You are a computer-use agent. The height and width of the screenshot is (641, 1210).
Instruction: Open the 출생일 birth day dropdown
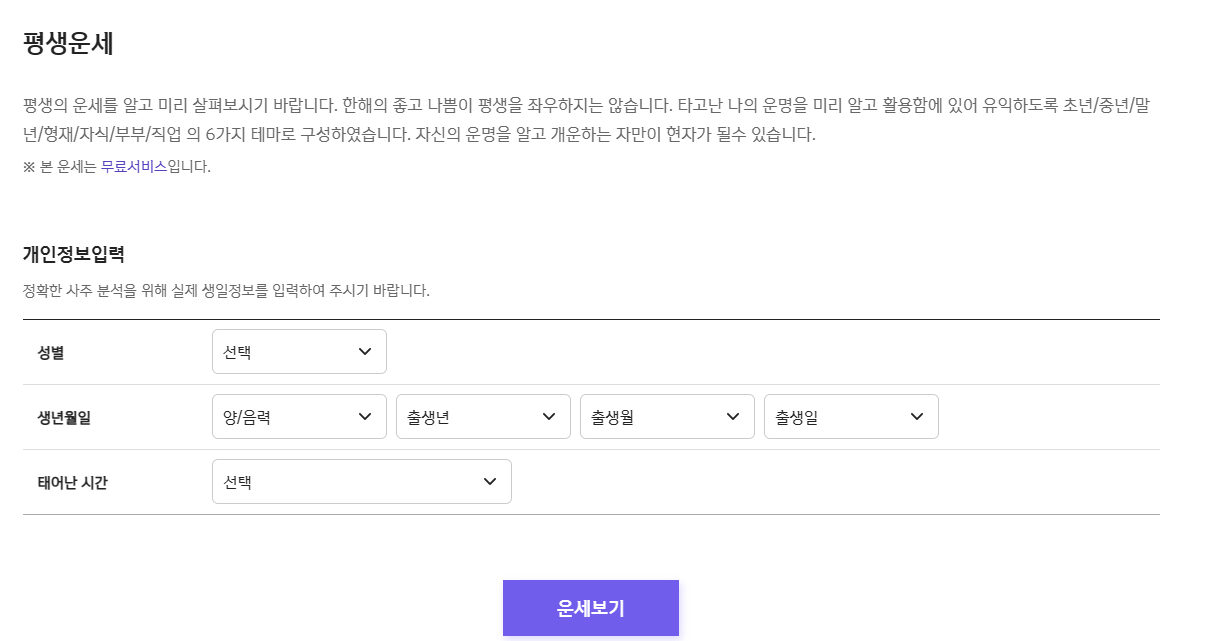coord(851,416)
